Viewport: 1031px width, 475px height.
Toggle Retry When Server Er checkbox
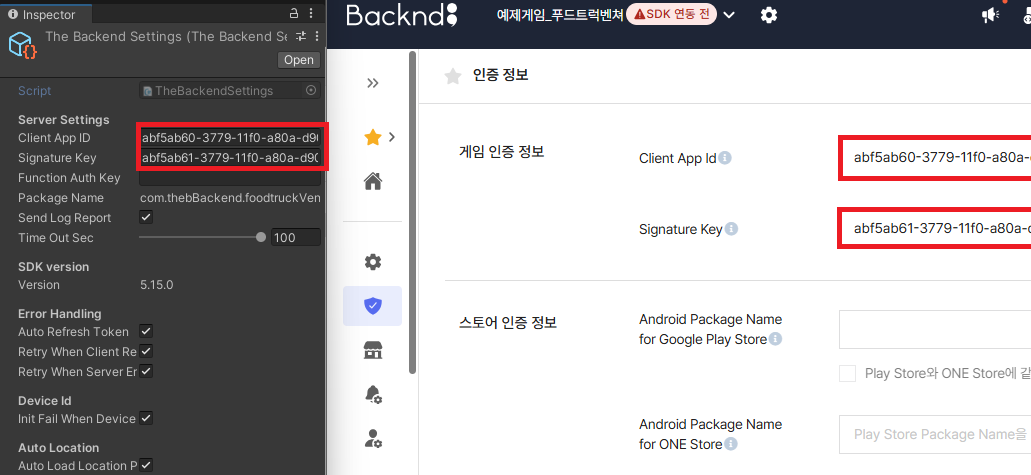[x=146, y=371]
